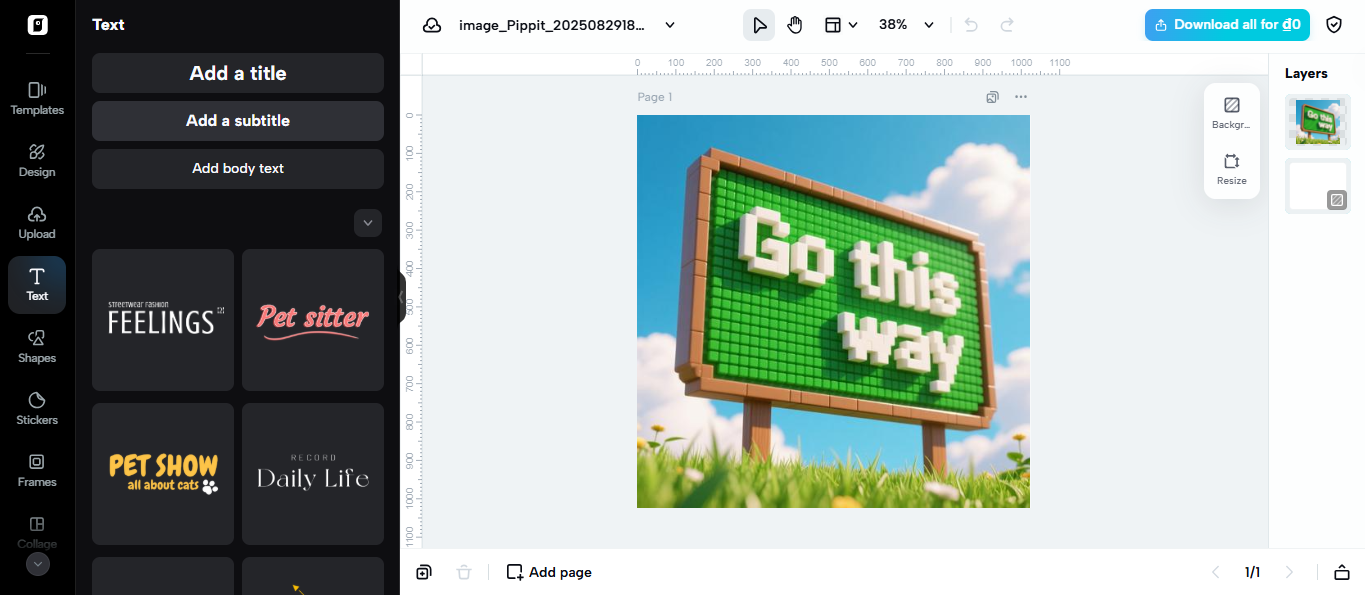Open the Design sidebar panel

point(37,161)
